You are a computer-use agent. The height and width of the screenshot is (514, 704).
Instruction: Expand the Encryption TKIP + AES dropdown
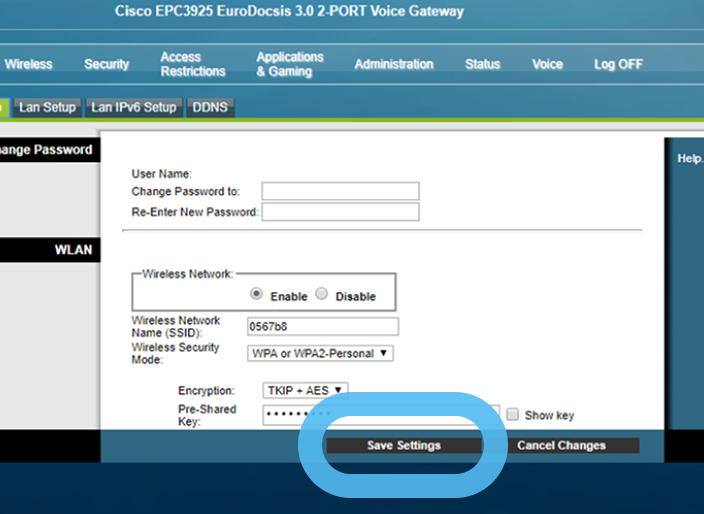point(305,390)
